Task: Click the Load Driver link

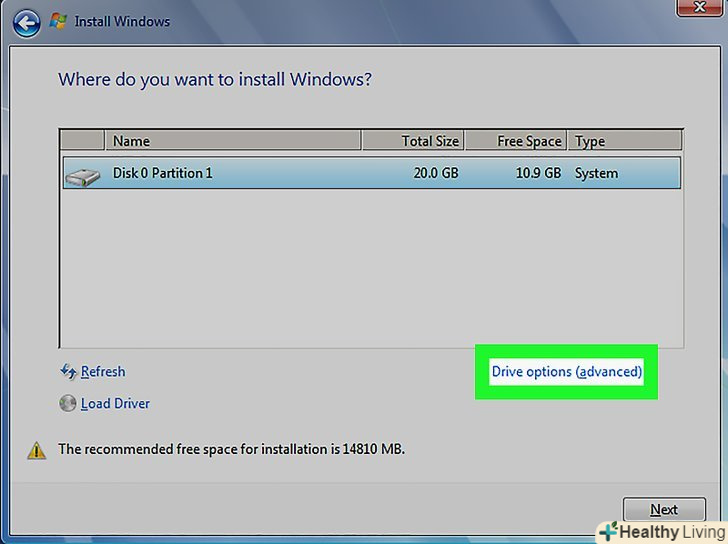Action: (115, 404)
